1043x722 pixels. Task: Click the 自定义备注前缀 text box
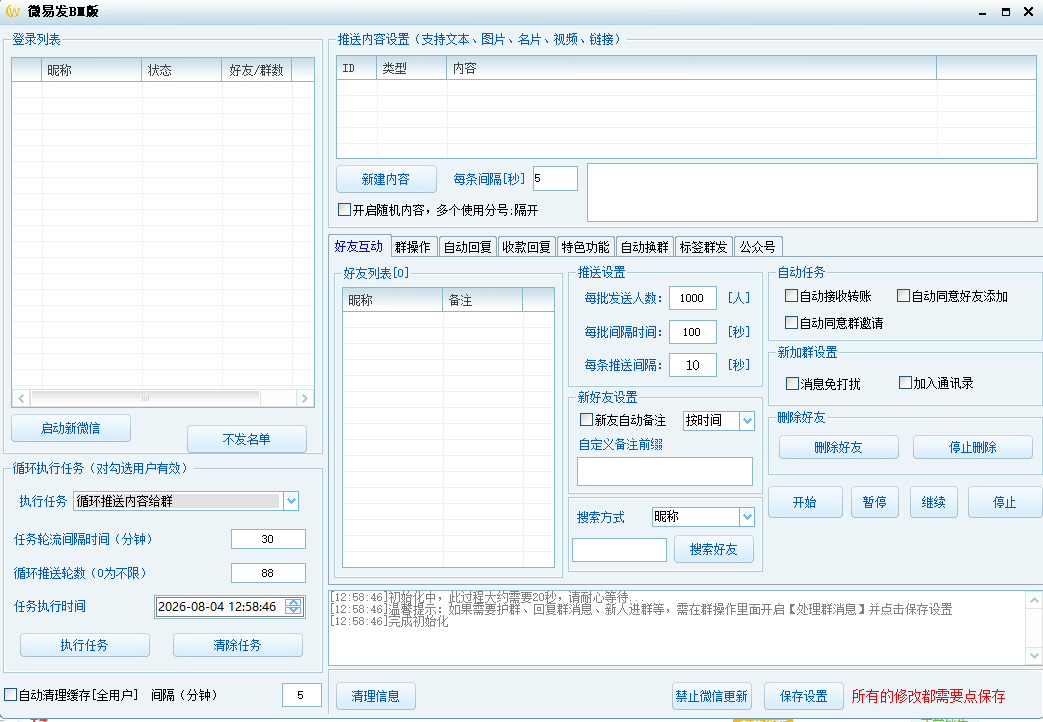pyautogui.click(x=665, y=471)
